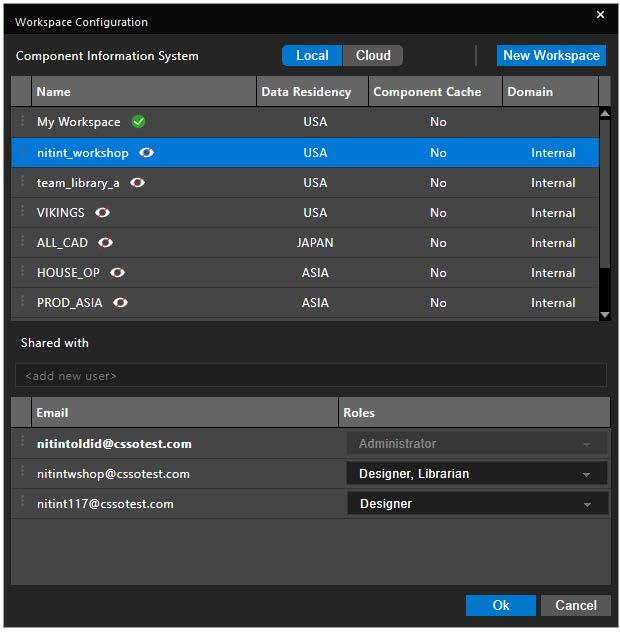The image size is (620, 633).
Task: Create a New Workspace
Action: [551, 55]
